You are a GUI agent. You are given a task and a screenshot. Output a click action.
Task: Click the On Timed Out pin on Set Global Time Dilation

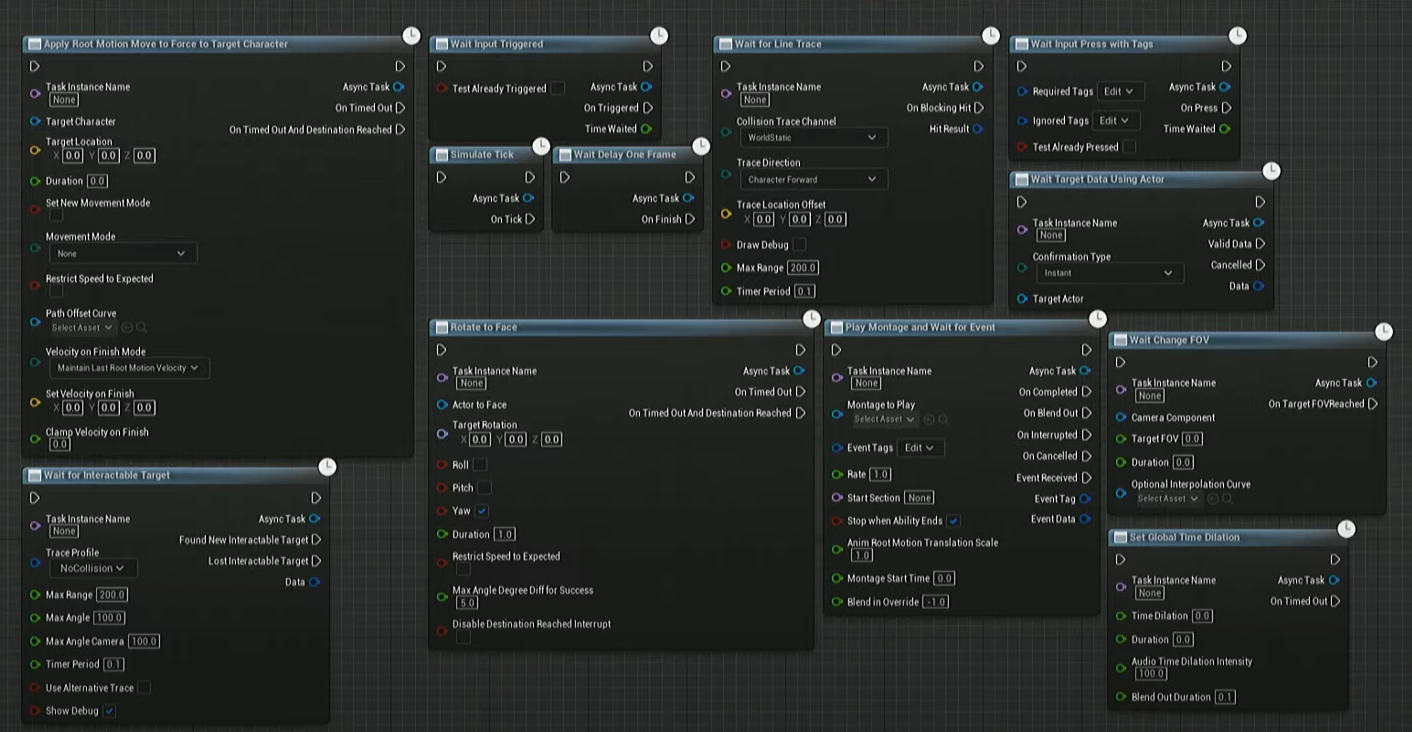click(x=1335, y=601)
